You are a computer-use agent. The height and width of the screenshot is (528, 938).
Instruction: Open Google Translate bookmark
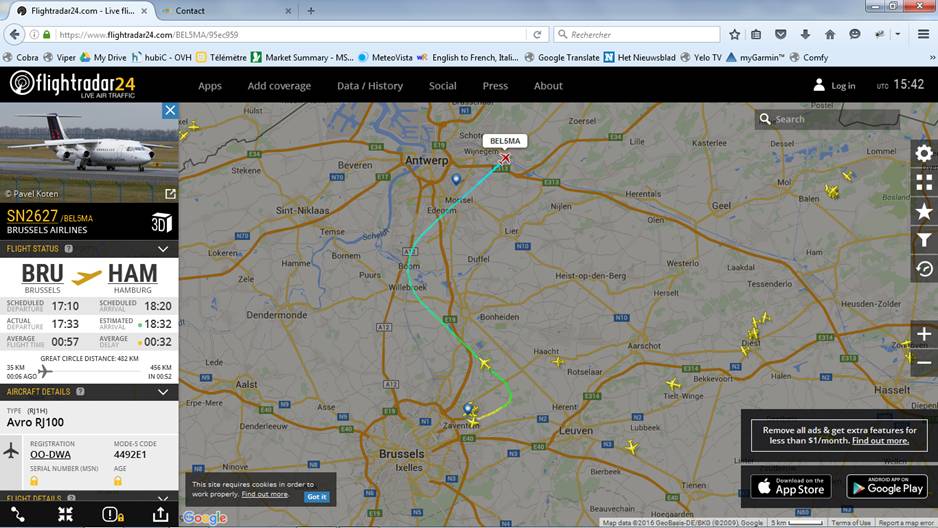[562, 57]
